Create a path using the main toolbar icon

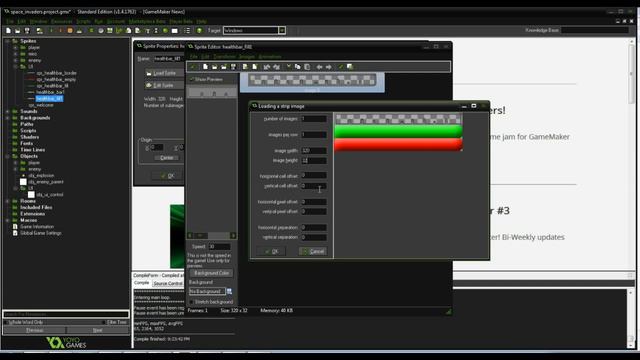click(119, 31)
